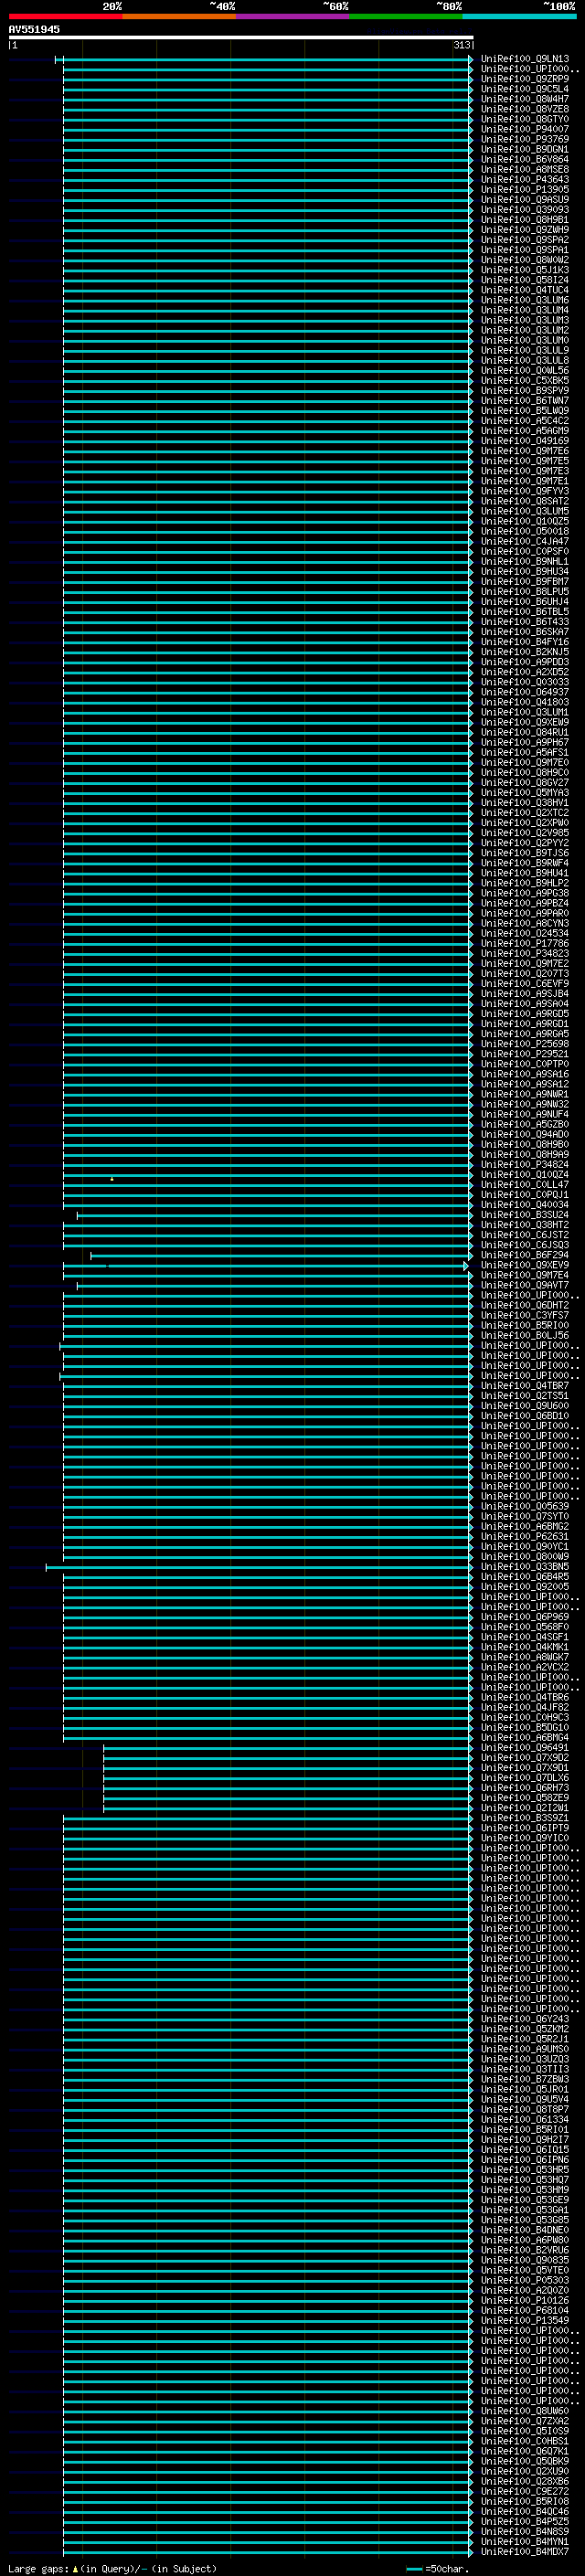
Task: Click hit label UniRef100_Q4KMK1
Action: click(525, 1647)
